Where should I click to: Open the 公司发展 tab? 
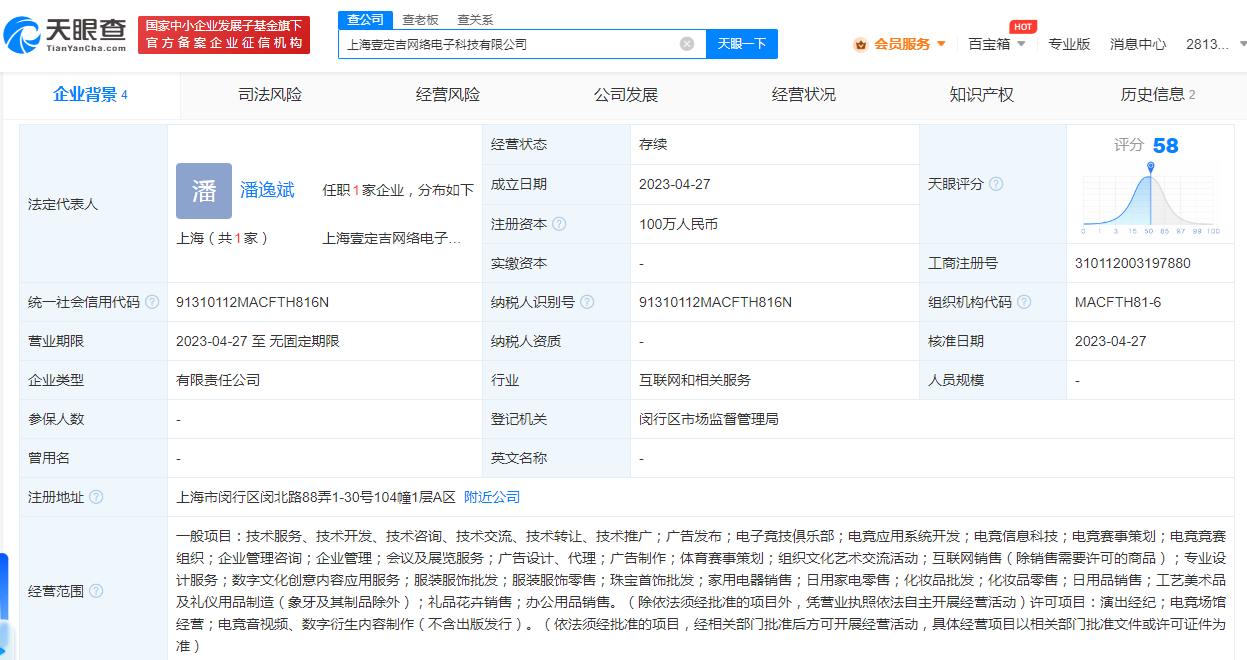[x=626, y=95]
